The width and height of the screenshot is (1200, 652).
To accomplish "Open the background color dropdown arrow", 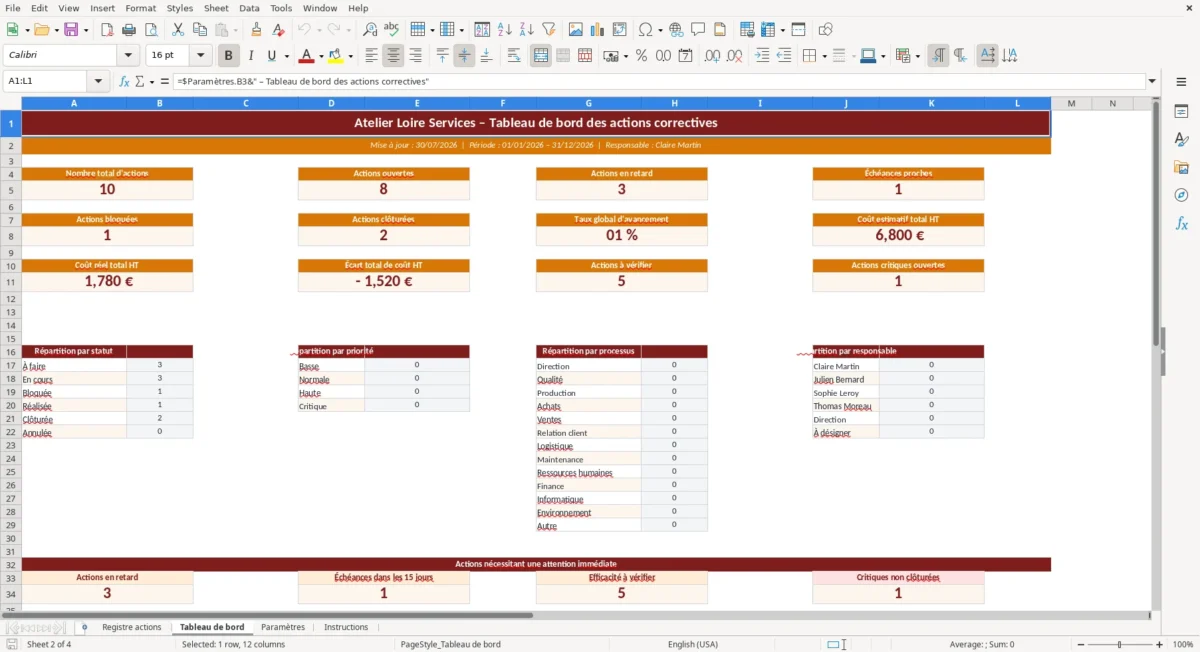I will [350, 56].
